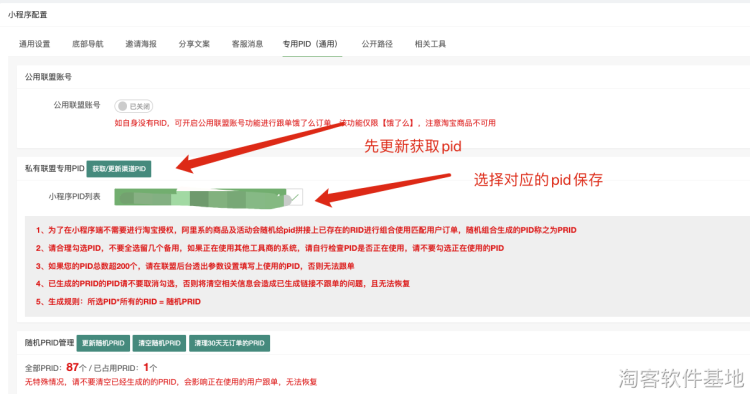Switch to the 底部导航 tab
Image resolution: width=750 pixels, height=394 pixels.
[88, 44]
